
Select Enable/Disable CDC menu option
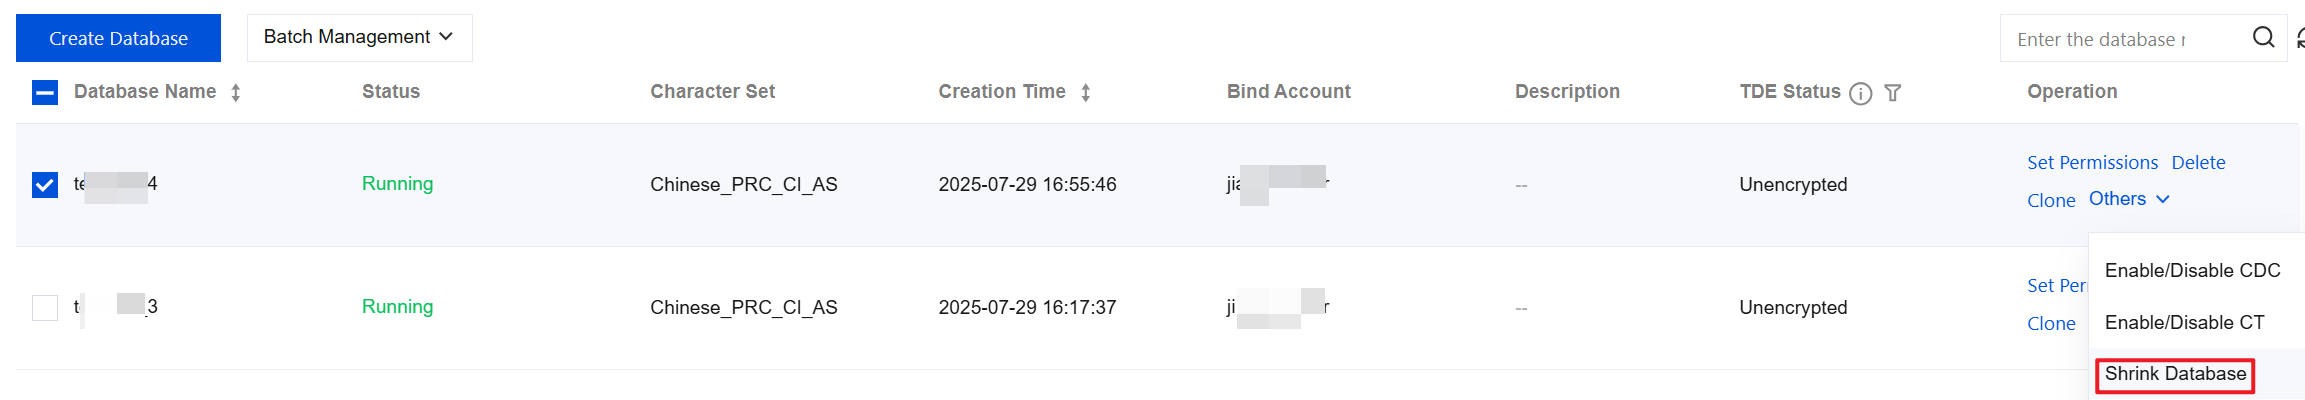[x=2192, y=271]
